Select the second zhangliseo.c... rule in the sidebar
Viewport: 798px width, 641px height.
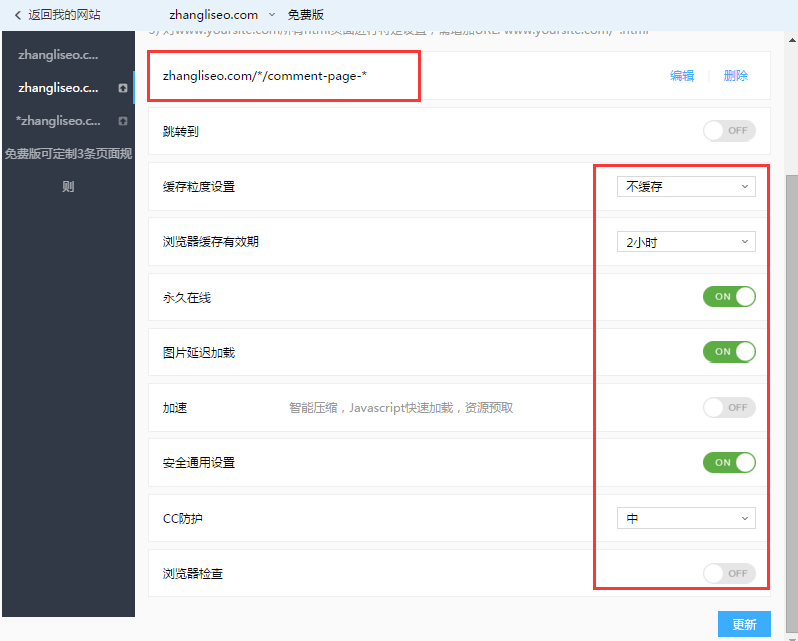tap(58, 88)
